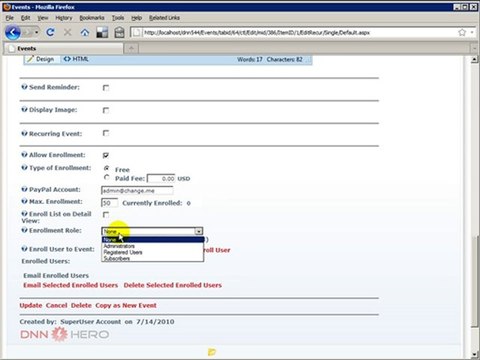Viewport: 480px width, 360px height.
Task: Click the Stop loading X icon
Action: pos(68,32)
